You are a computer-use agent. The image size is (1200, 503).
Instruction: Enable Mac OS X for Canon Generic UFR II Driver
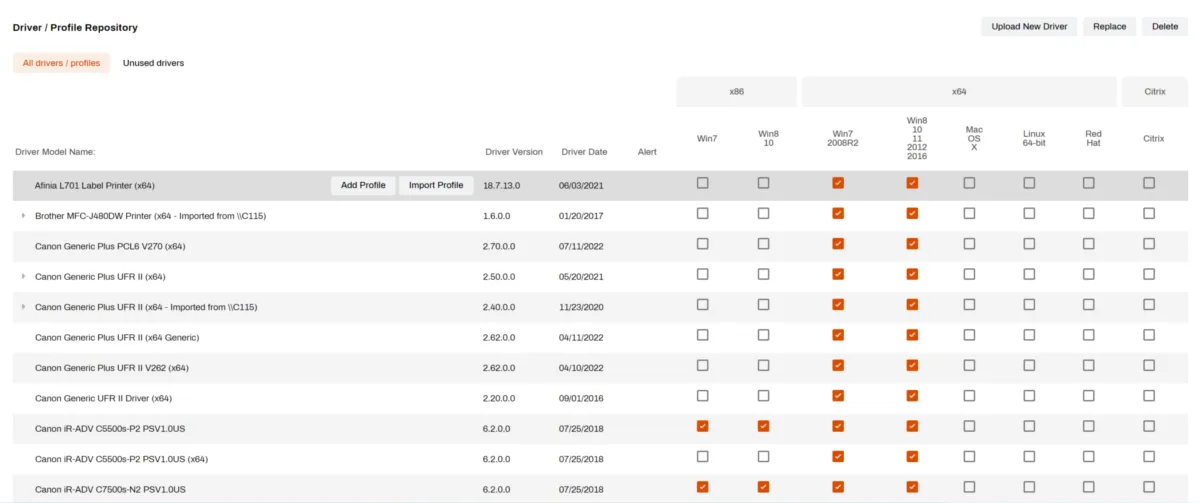tap(969, 396)
